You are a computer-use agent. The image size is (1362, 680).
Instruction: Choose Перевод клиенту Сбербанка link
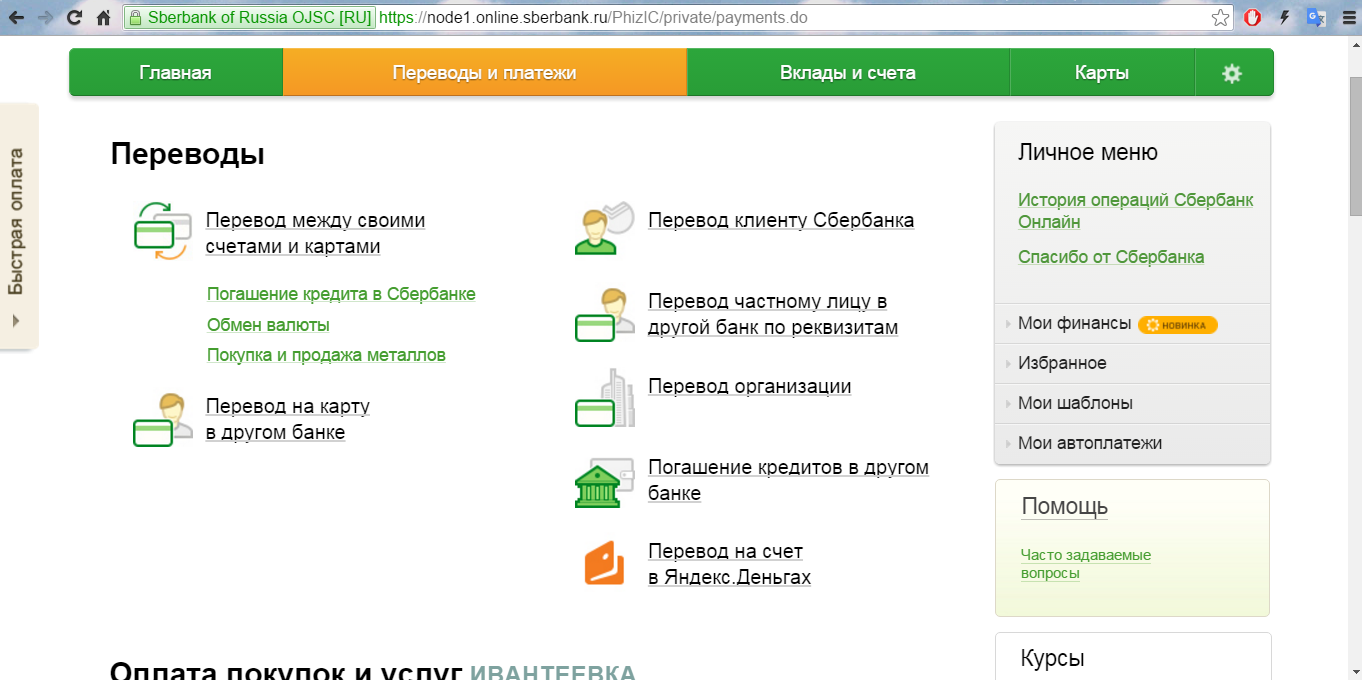coord(781,220)
